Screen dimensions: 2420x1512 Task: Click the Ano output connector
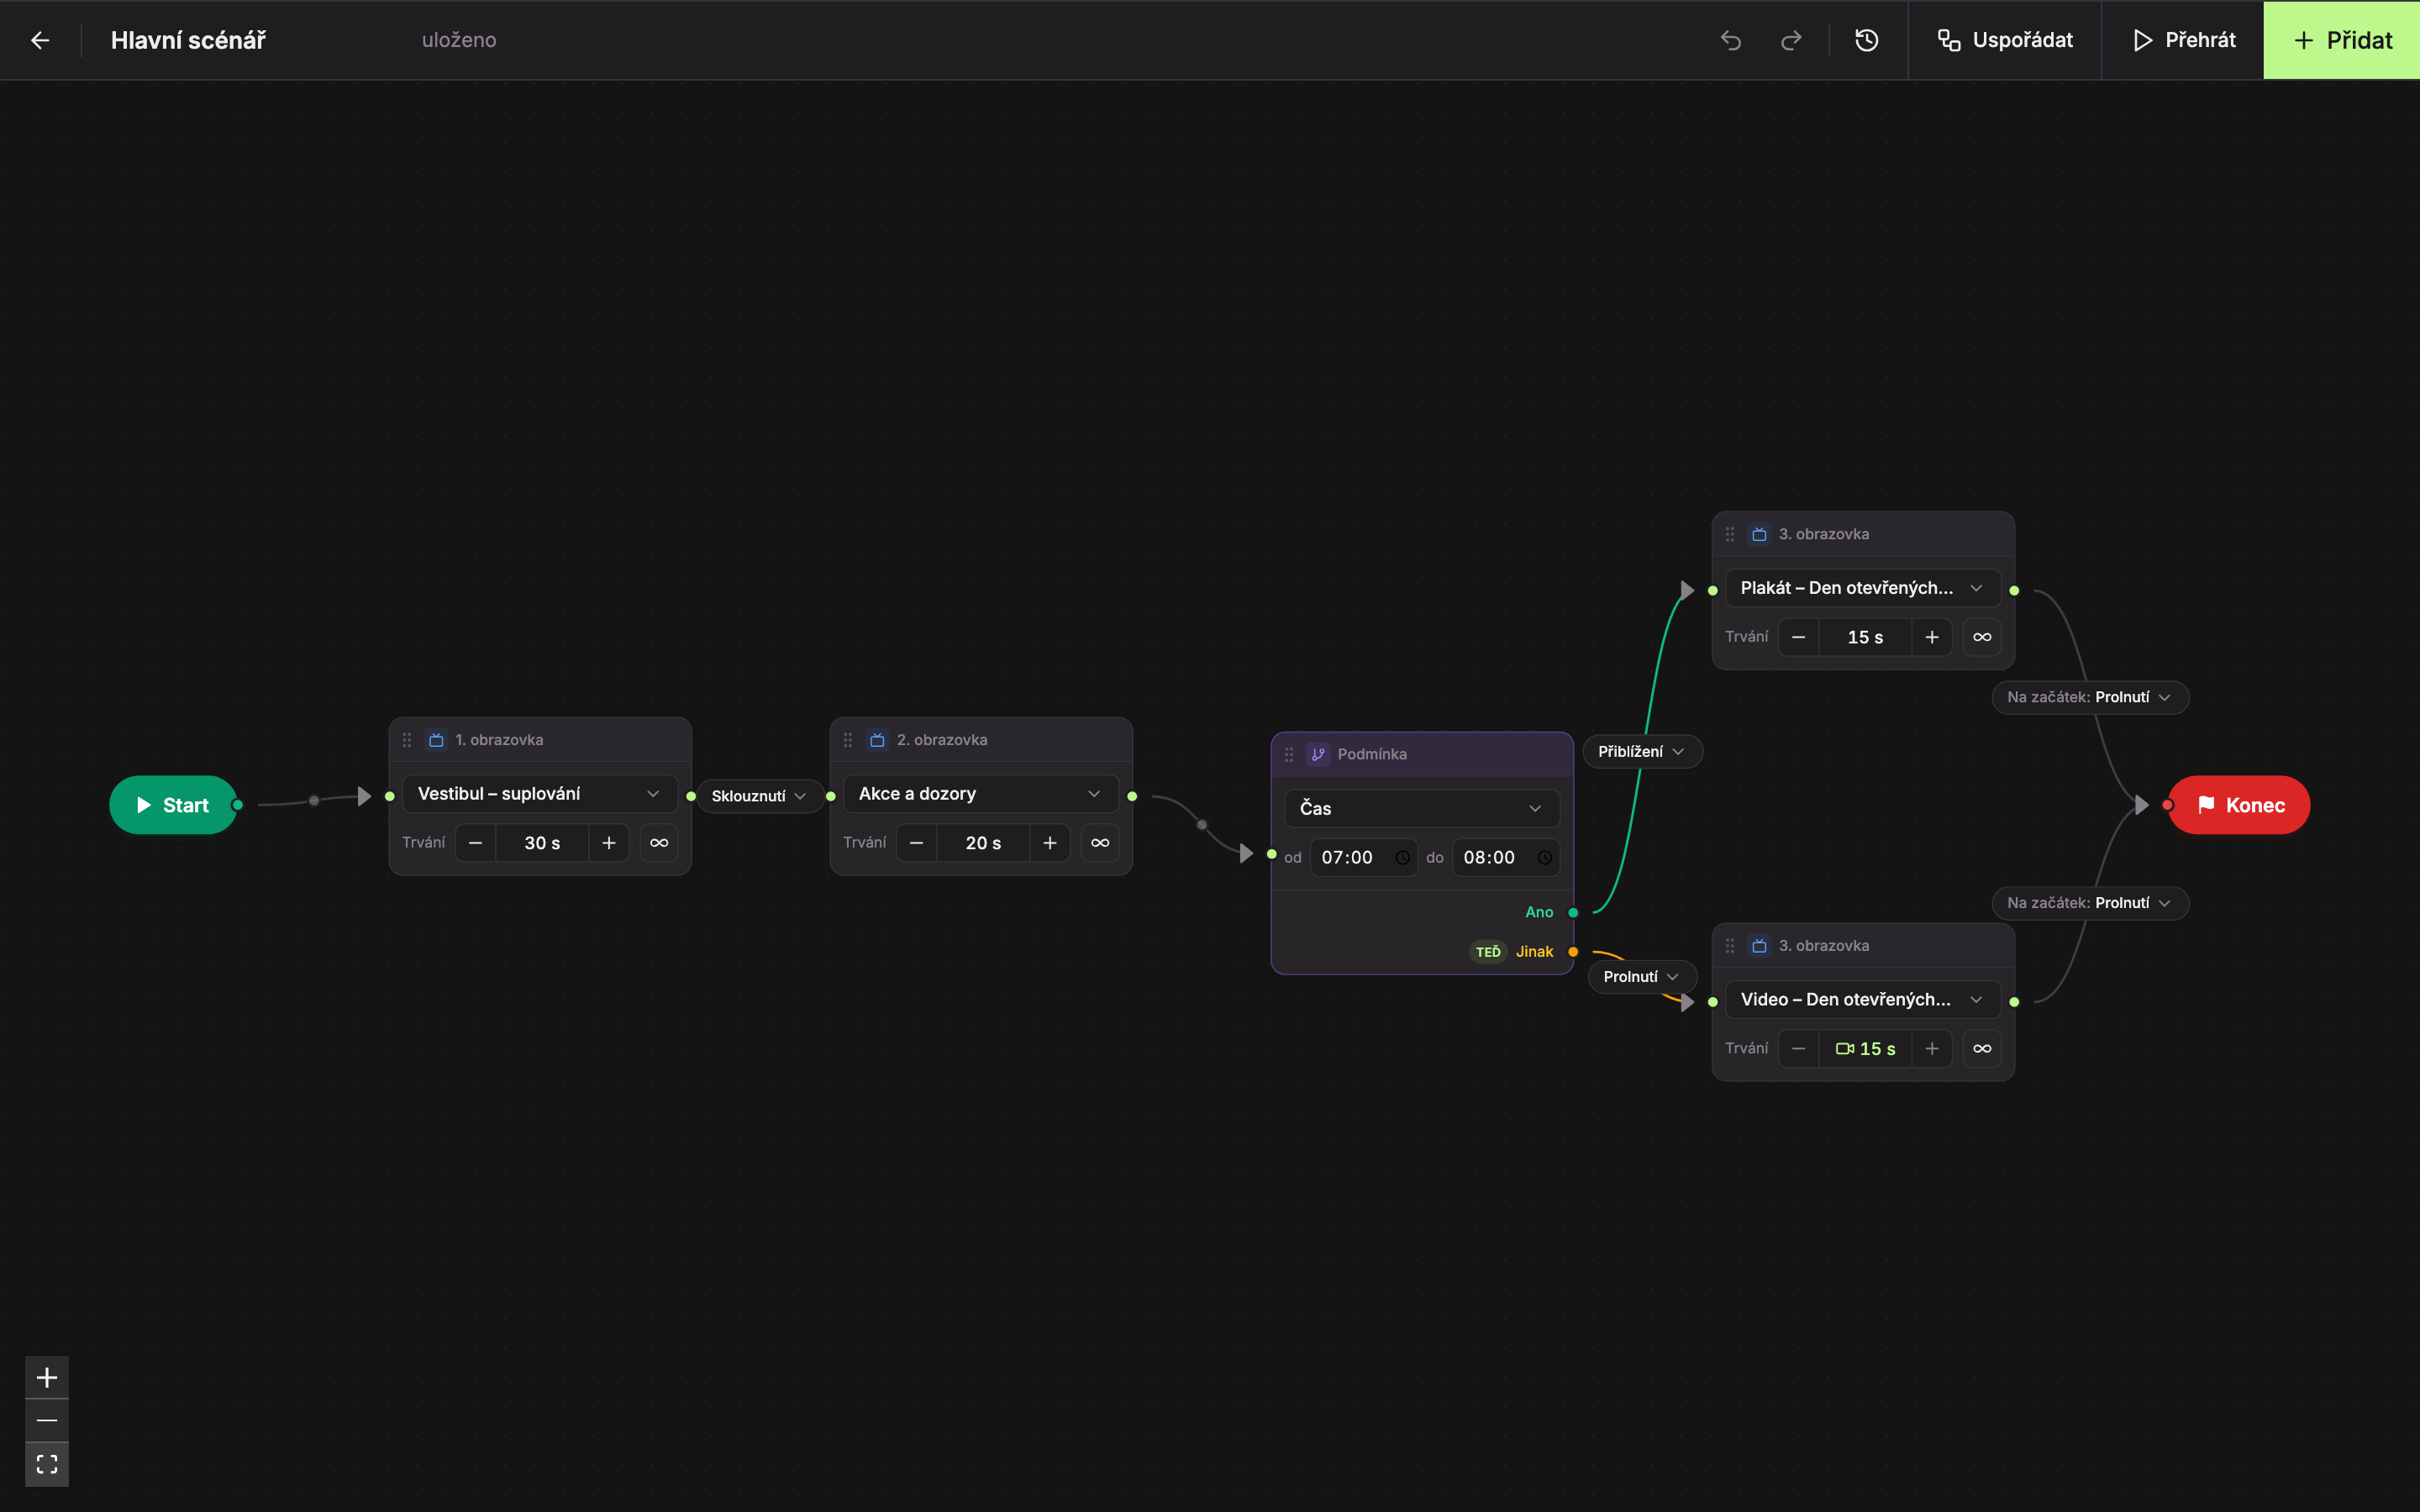tap(1573, 913)
